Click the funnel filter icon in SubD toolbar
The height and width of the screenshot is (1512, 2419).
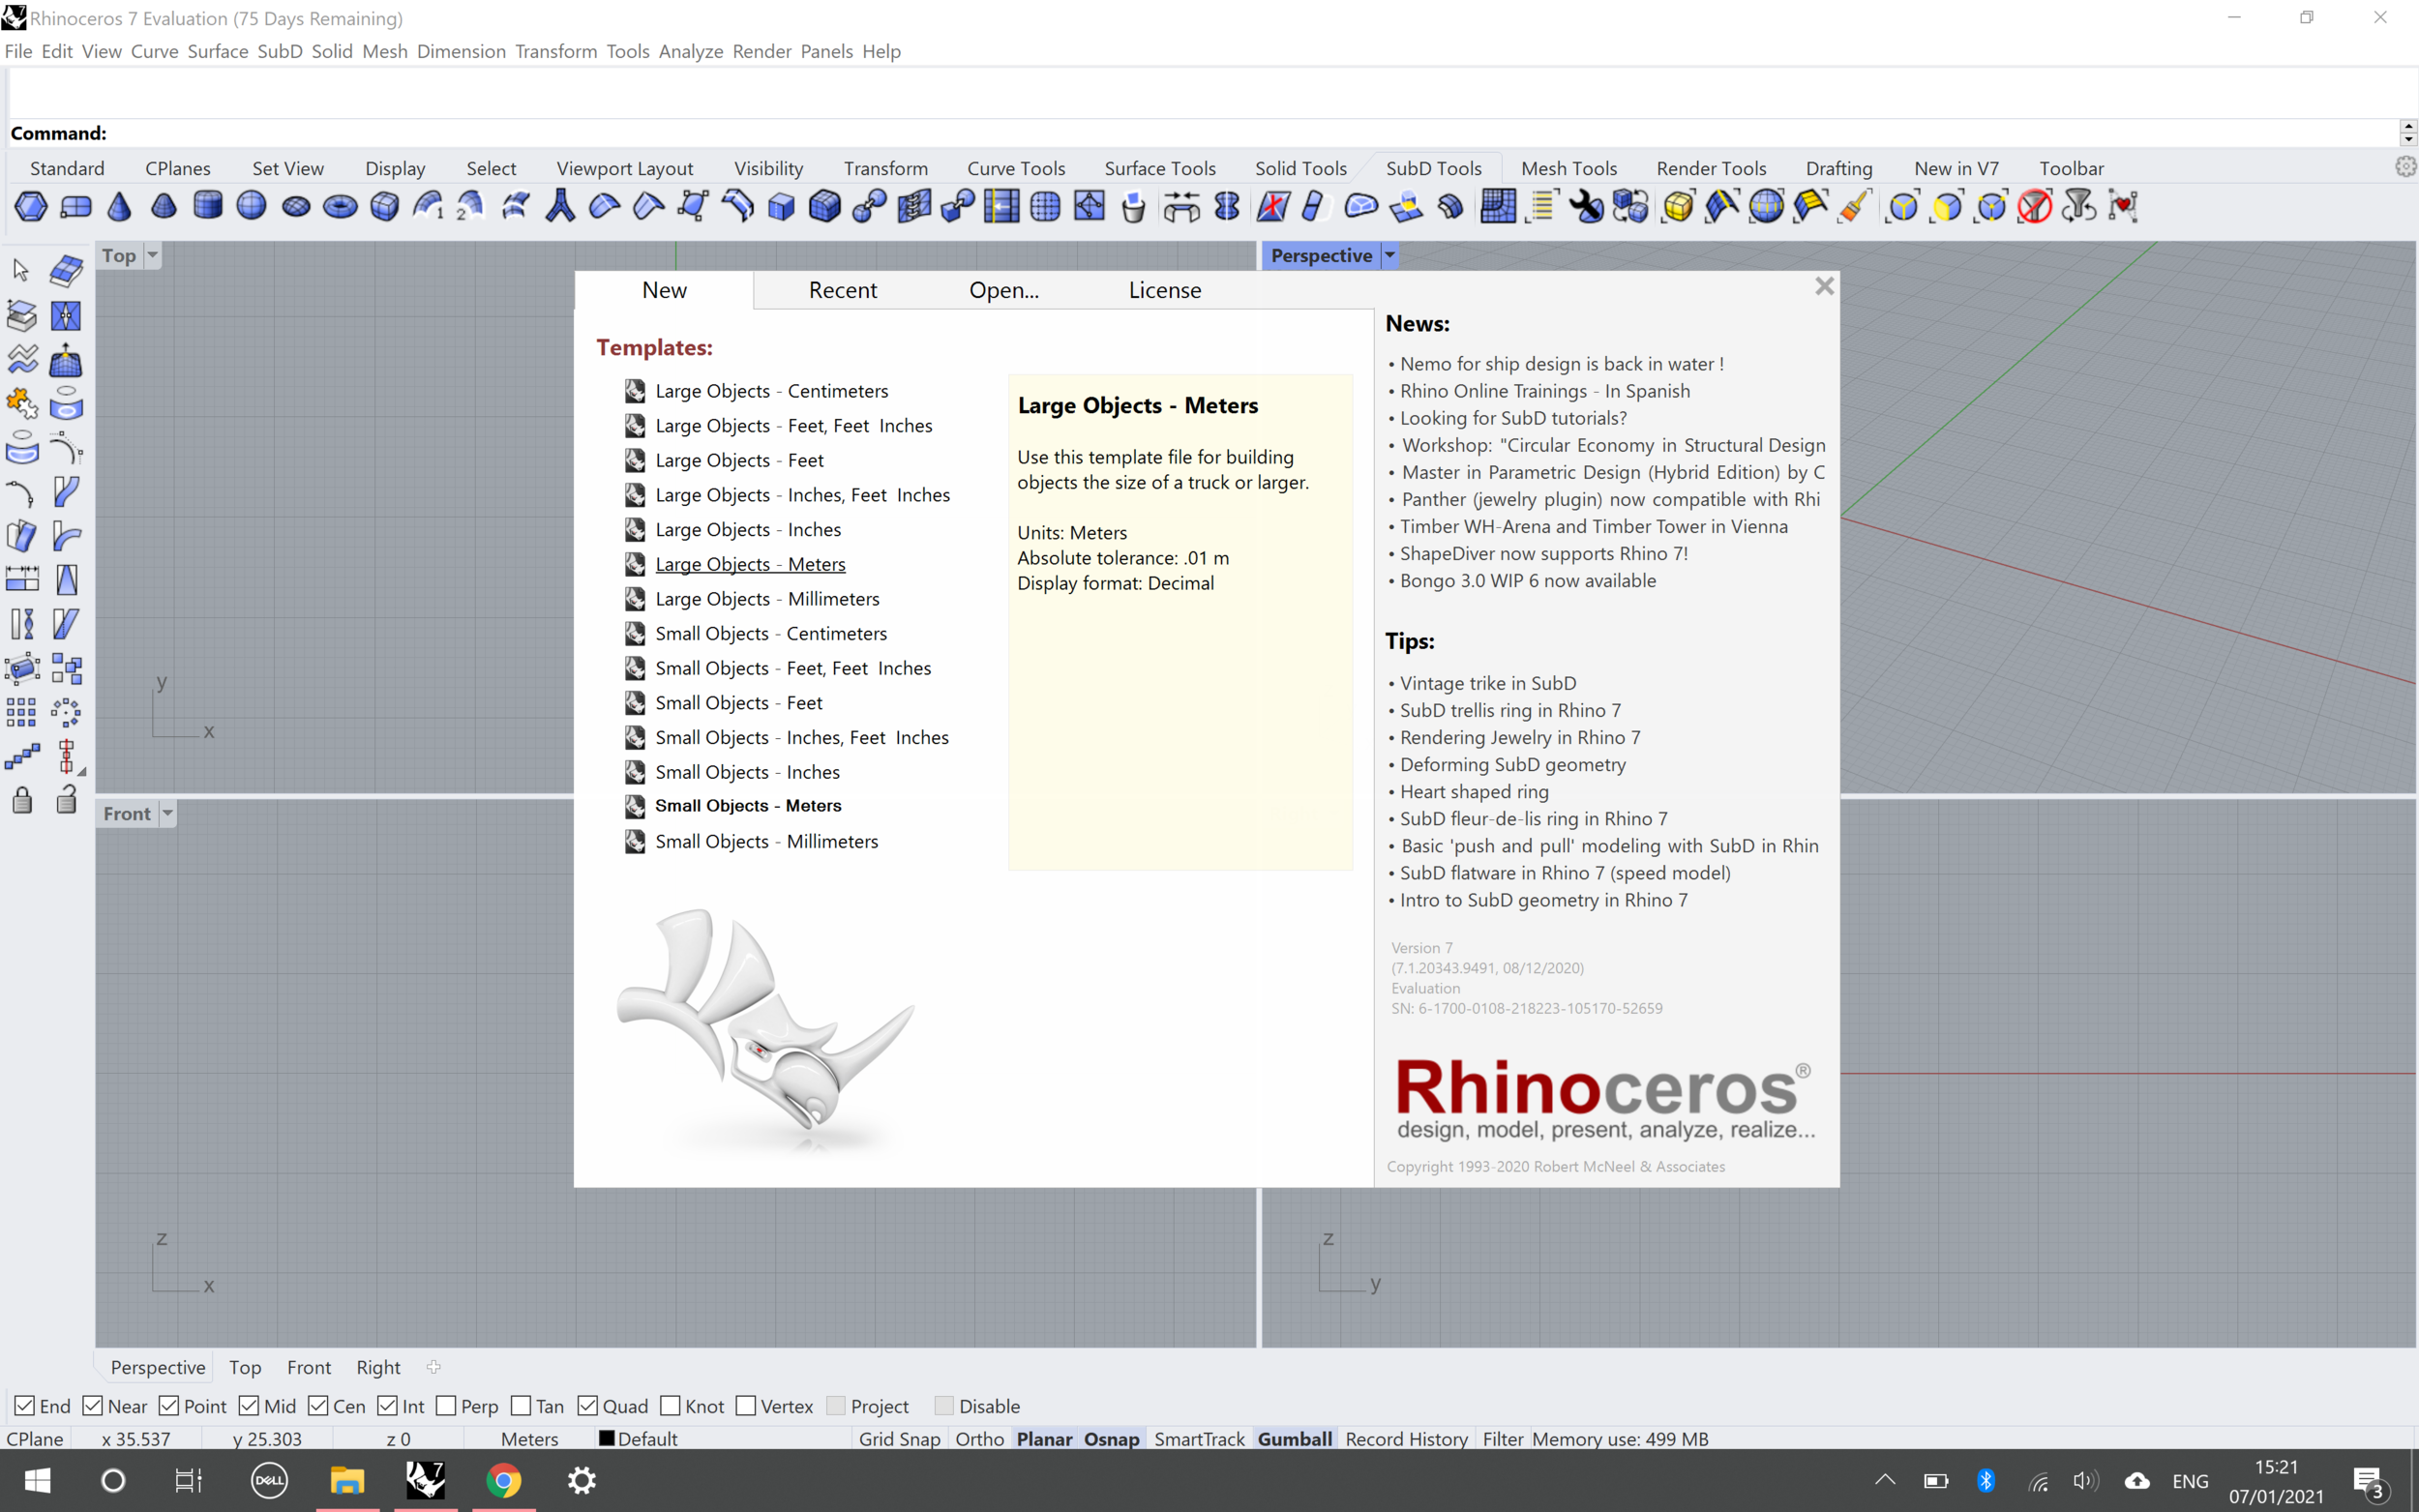click(2079, 207)
